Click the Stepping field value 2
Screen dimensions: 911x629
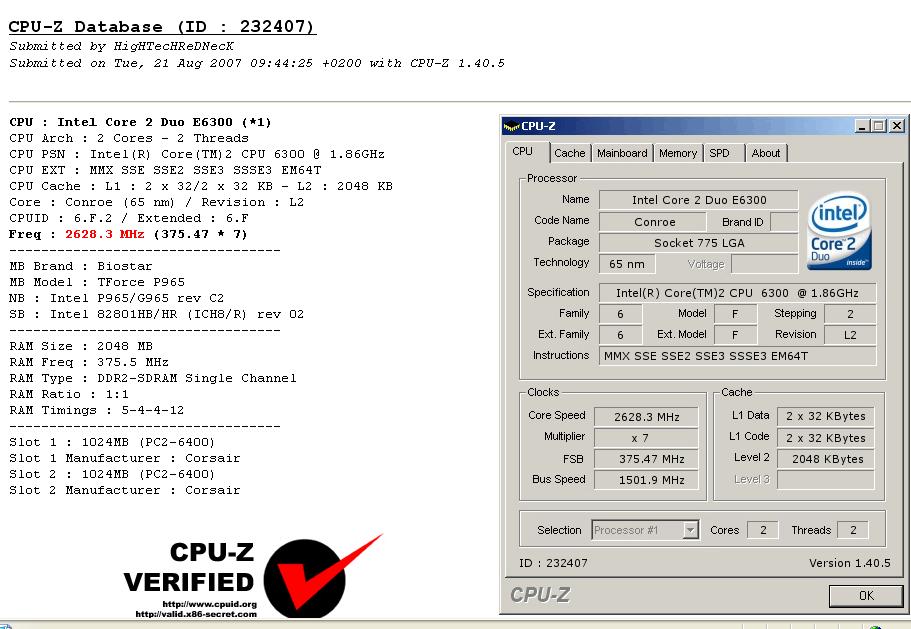coord(850,314)
